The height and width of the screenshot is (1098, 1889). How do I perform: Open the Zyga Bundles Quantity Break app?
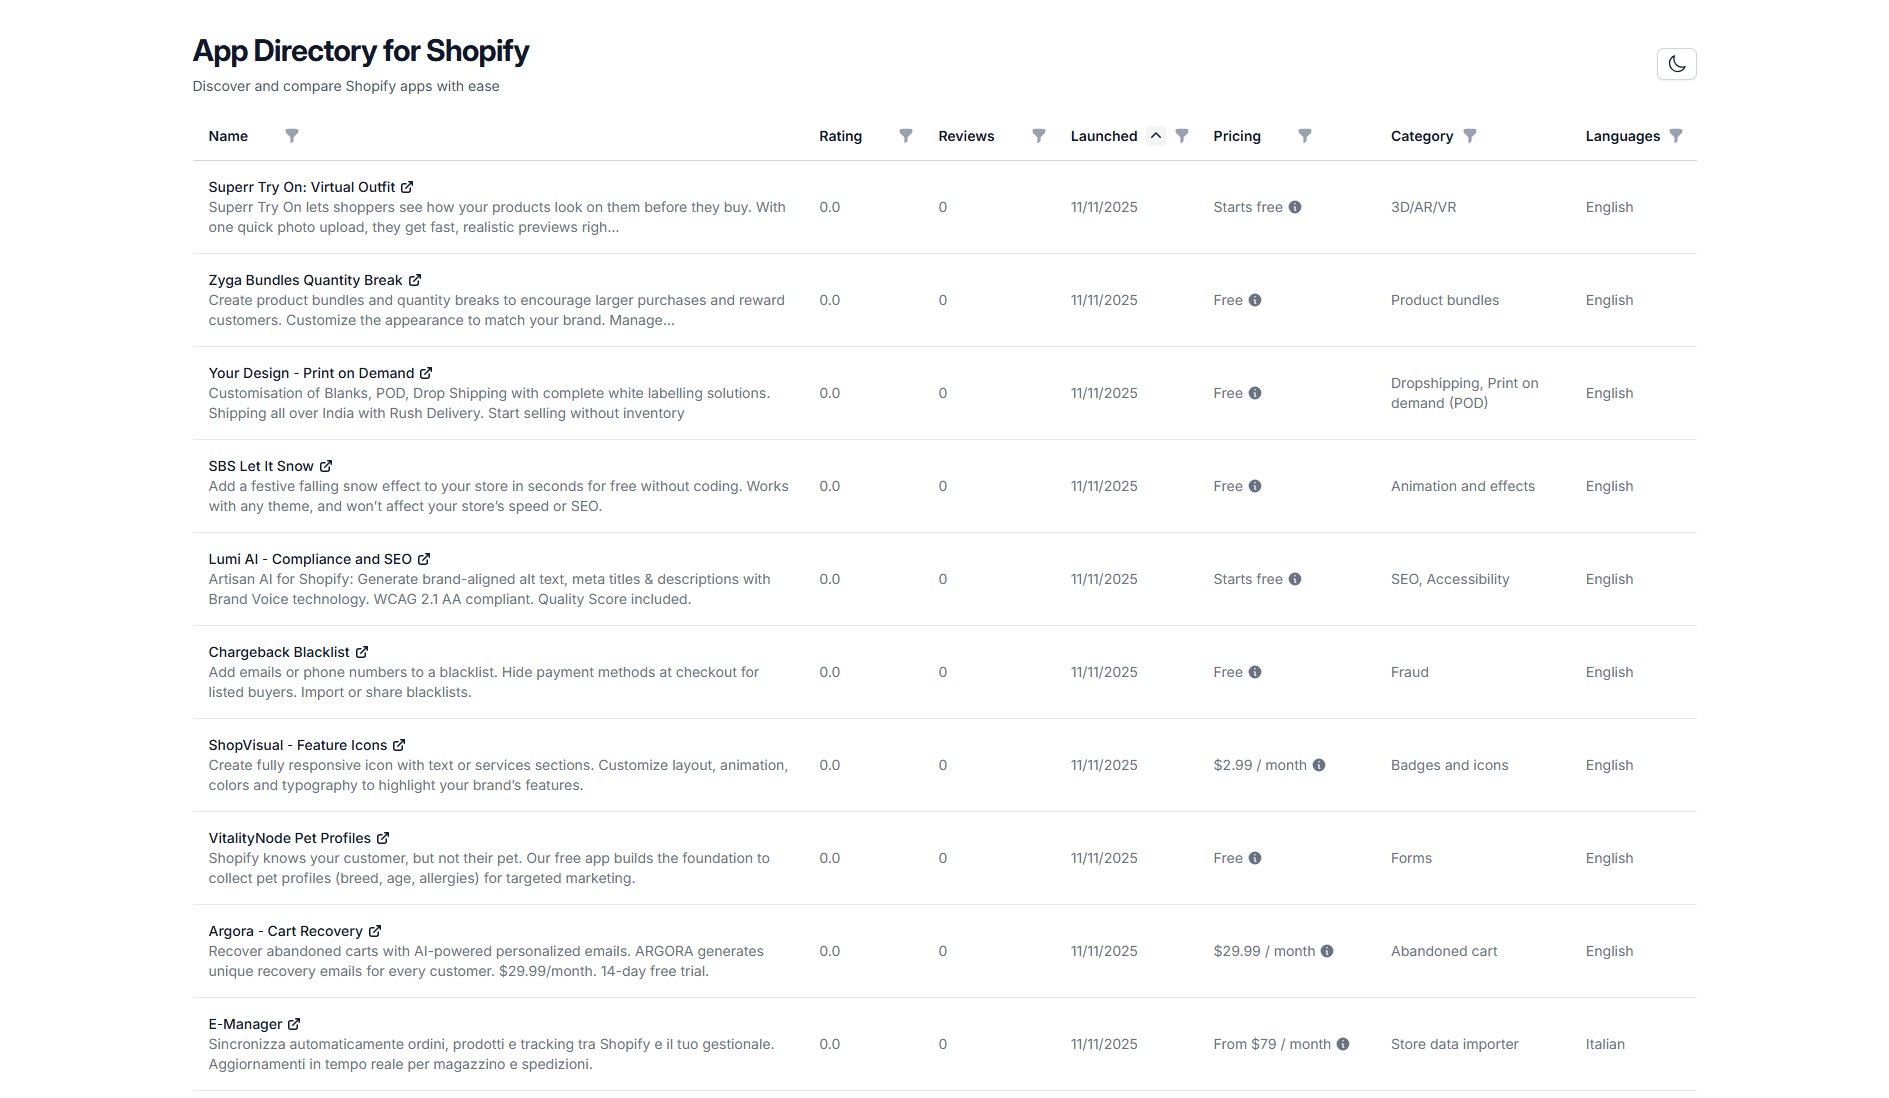(307, 280)
